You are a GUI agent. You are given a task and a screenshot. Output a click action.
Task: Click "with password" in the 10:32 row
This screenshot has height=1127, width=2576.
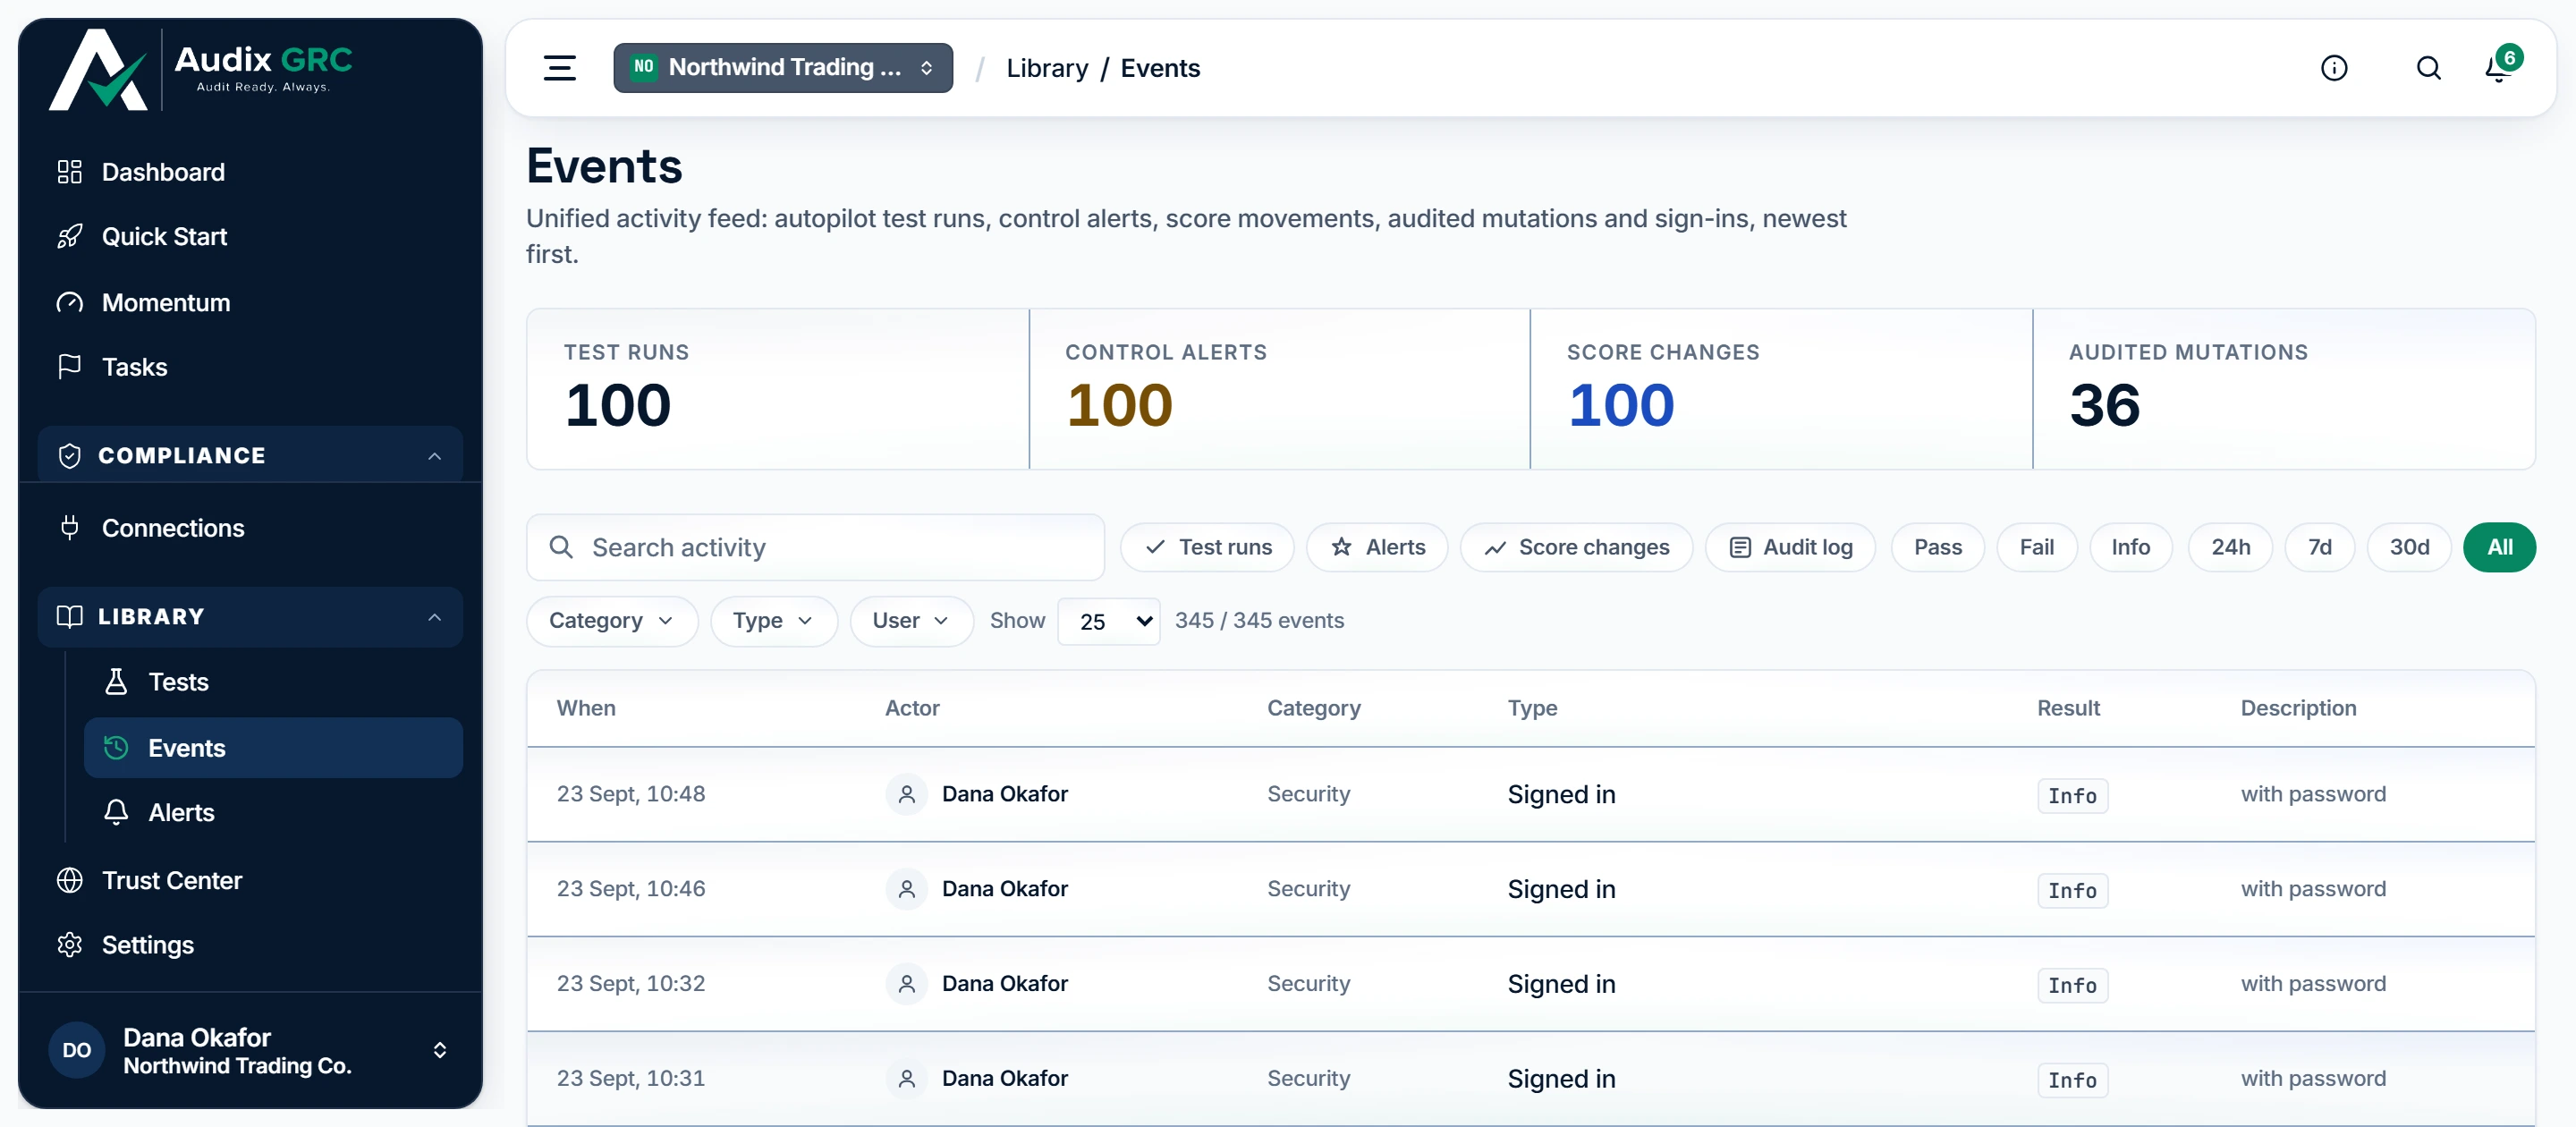2312,984
